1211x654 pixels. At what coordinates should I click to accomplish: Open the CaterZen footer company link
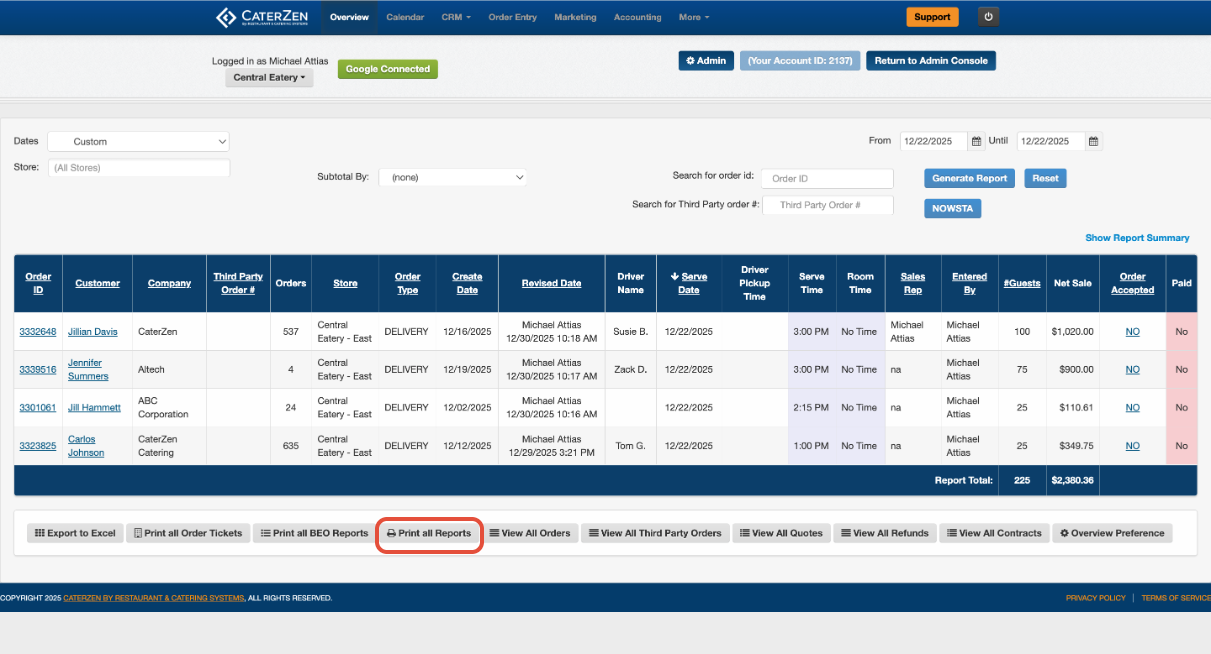tap(153, 598)
